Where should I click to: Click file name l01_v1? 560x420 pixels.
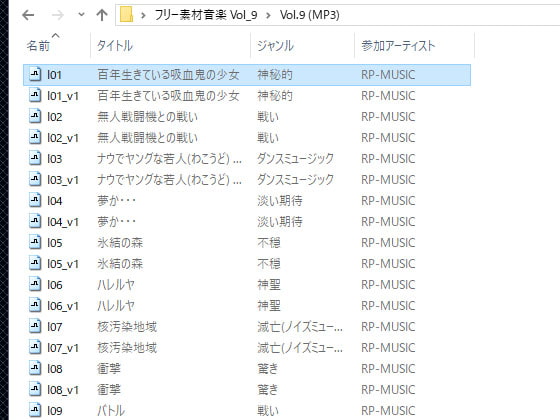[63, 96]
